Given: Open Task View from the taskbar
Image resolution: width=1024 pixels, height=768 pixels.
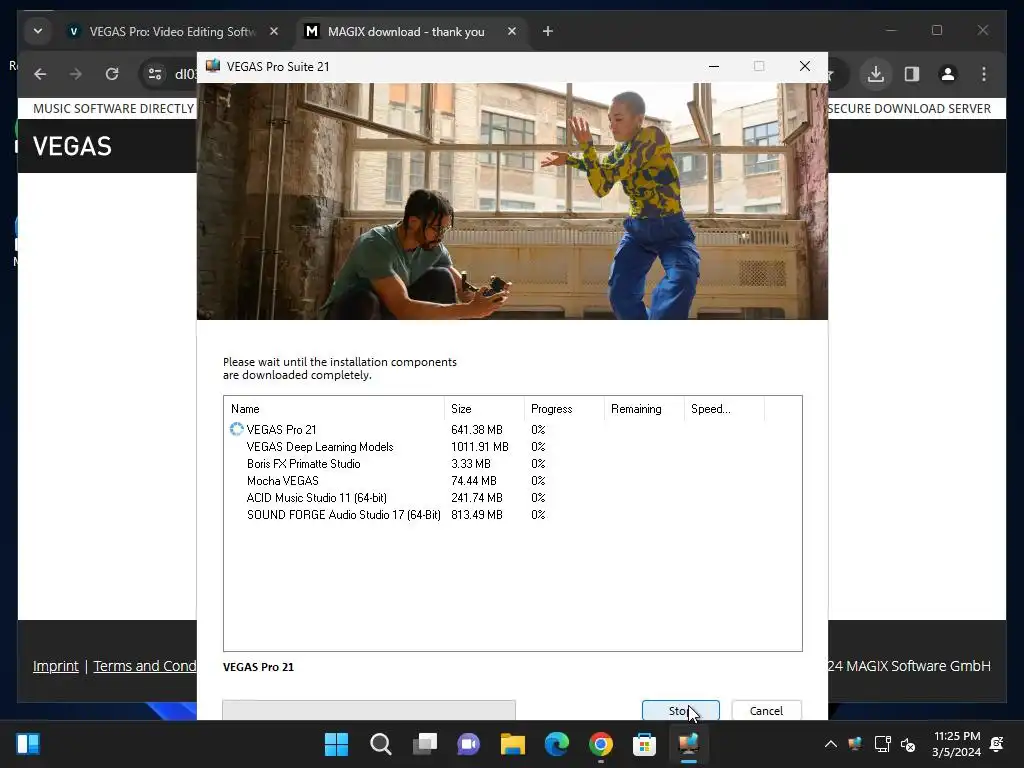Looking at the screenshot, I should pyautogui.click(x=424, y=744).
